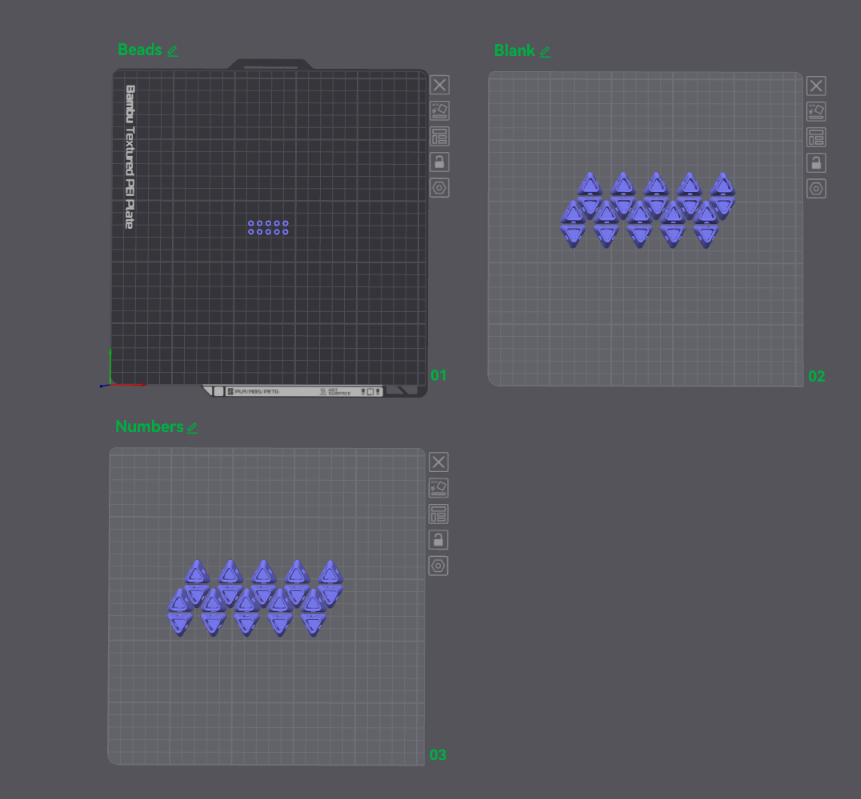Viewport: 861px width, 799px height.
Task: Auto-orient objects on Blank plate 02
Action: point(816,112)
